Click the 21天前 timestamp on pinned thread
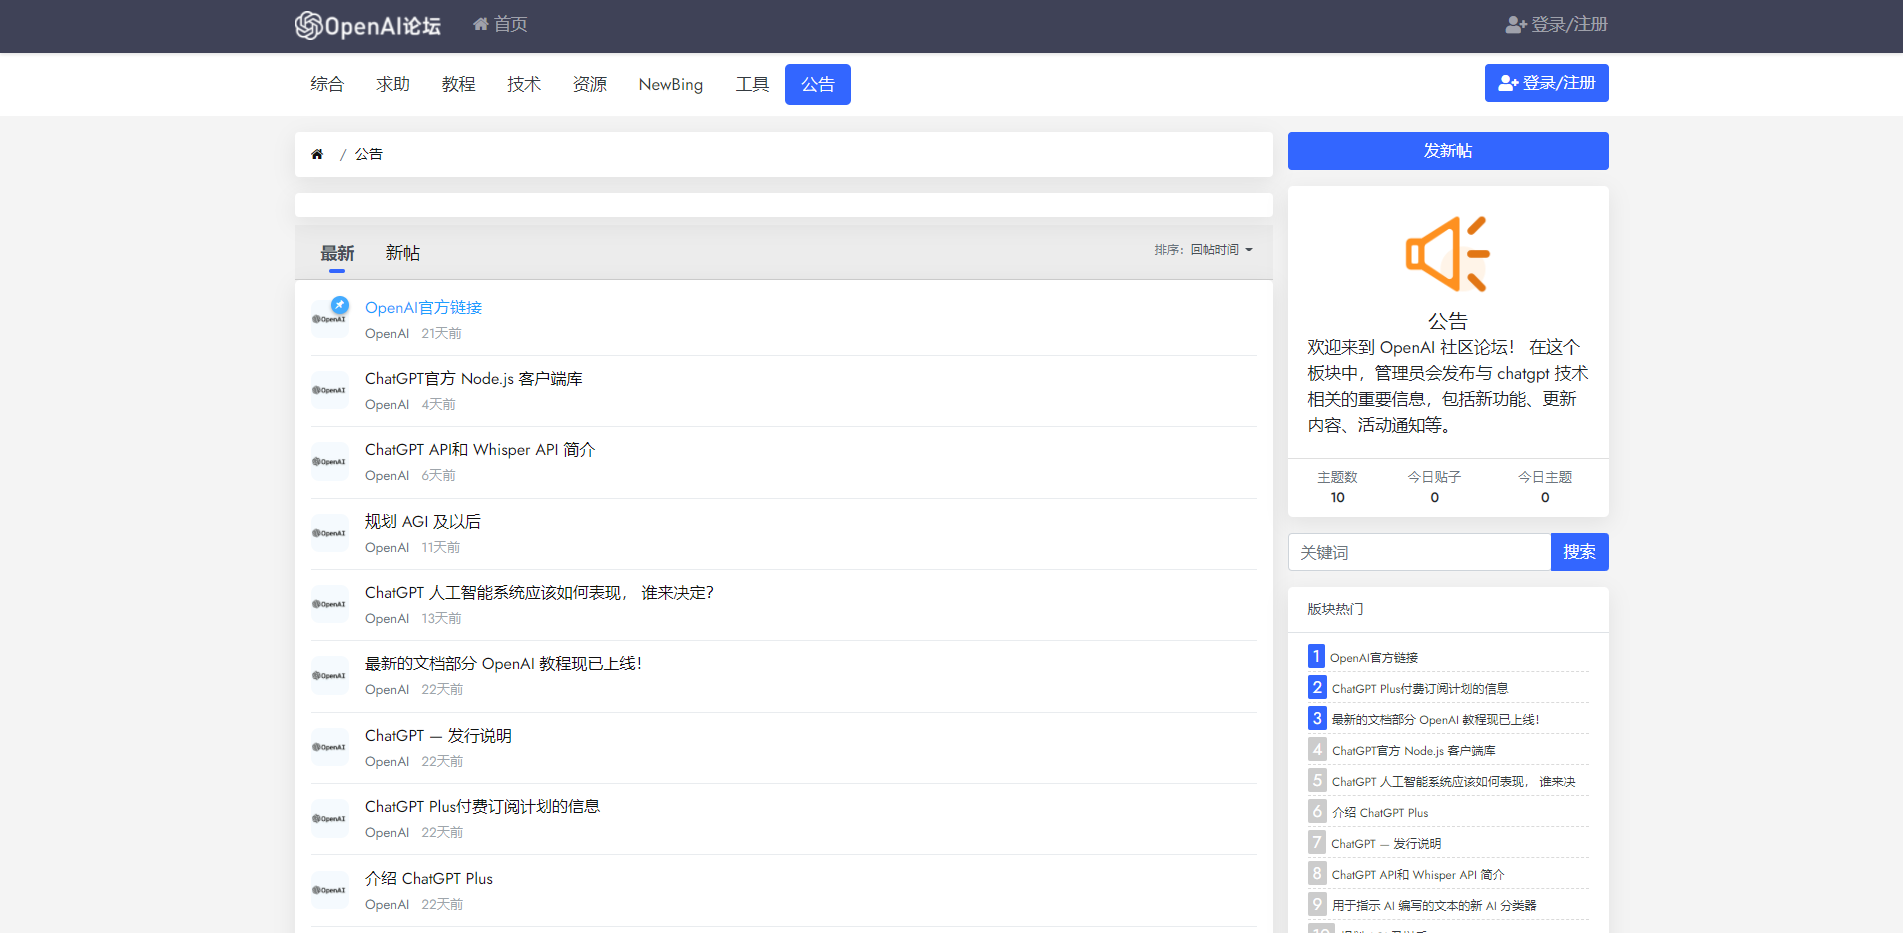Image resolution: width=1903 pixels, height=933 pixels. click(x=441, y=334)
